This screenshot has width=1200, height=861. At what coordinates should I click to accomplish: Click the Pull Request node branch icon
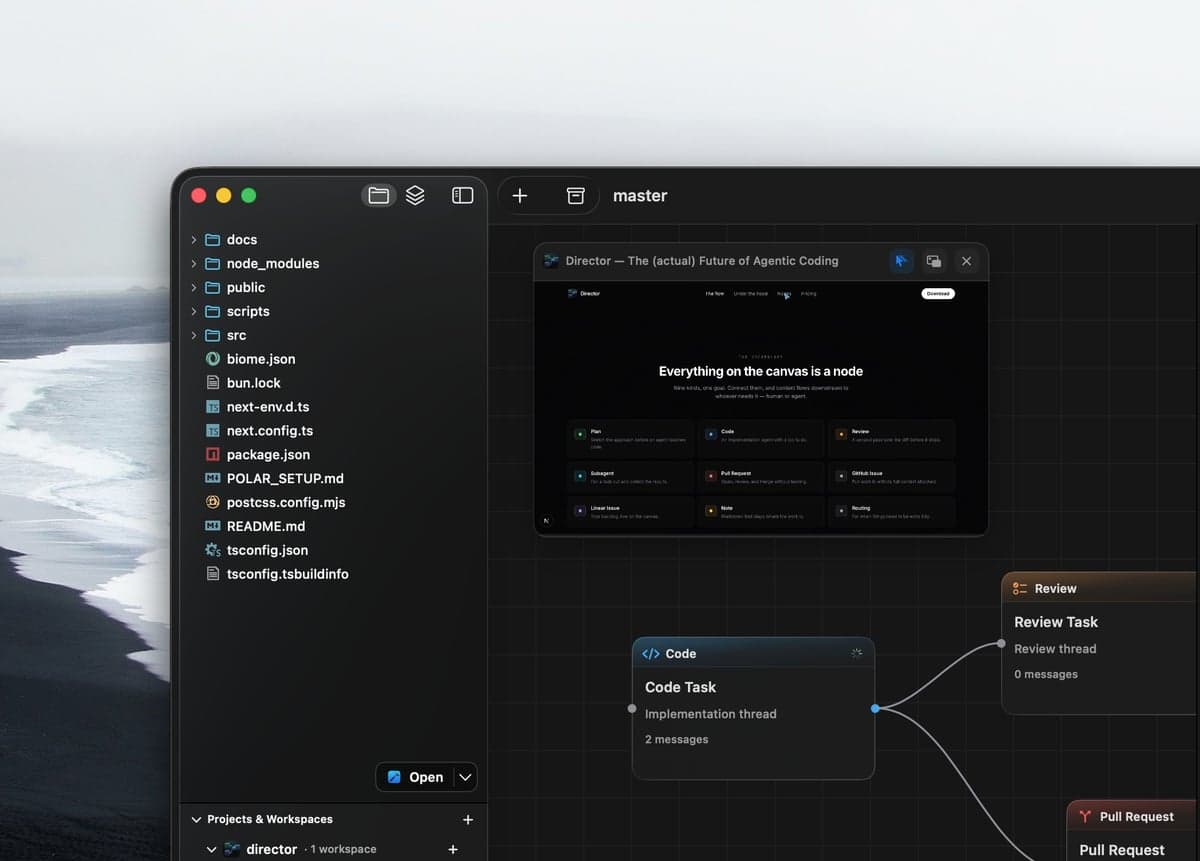point(1085,817)
